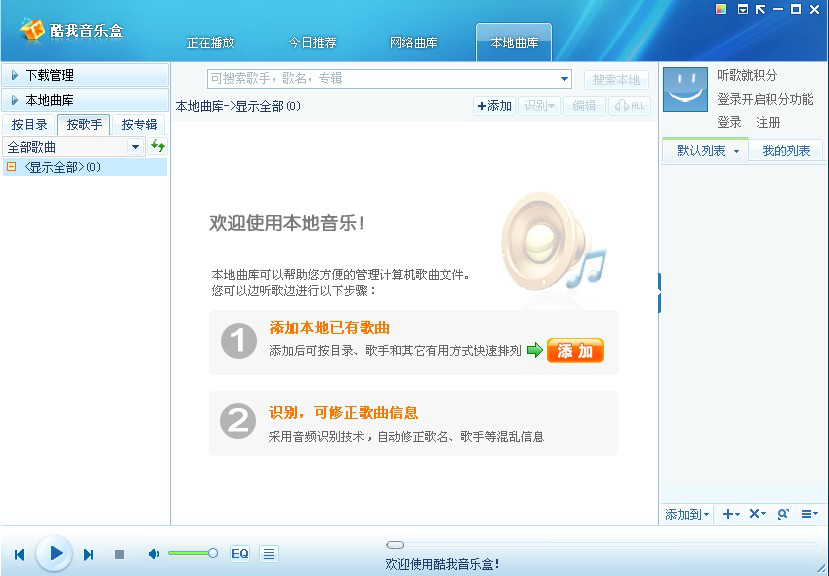Click 识别，可修正歌曲信息 heading link
The image size is (829, 576).
pyautogui.click(x=344, y=413)
